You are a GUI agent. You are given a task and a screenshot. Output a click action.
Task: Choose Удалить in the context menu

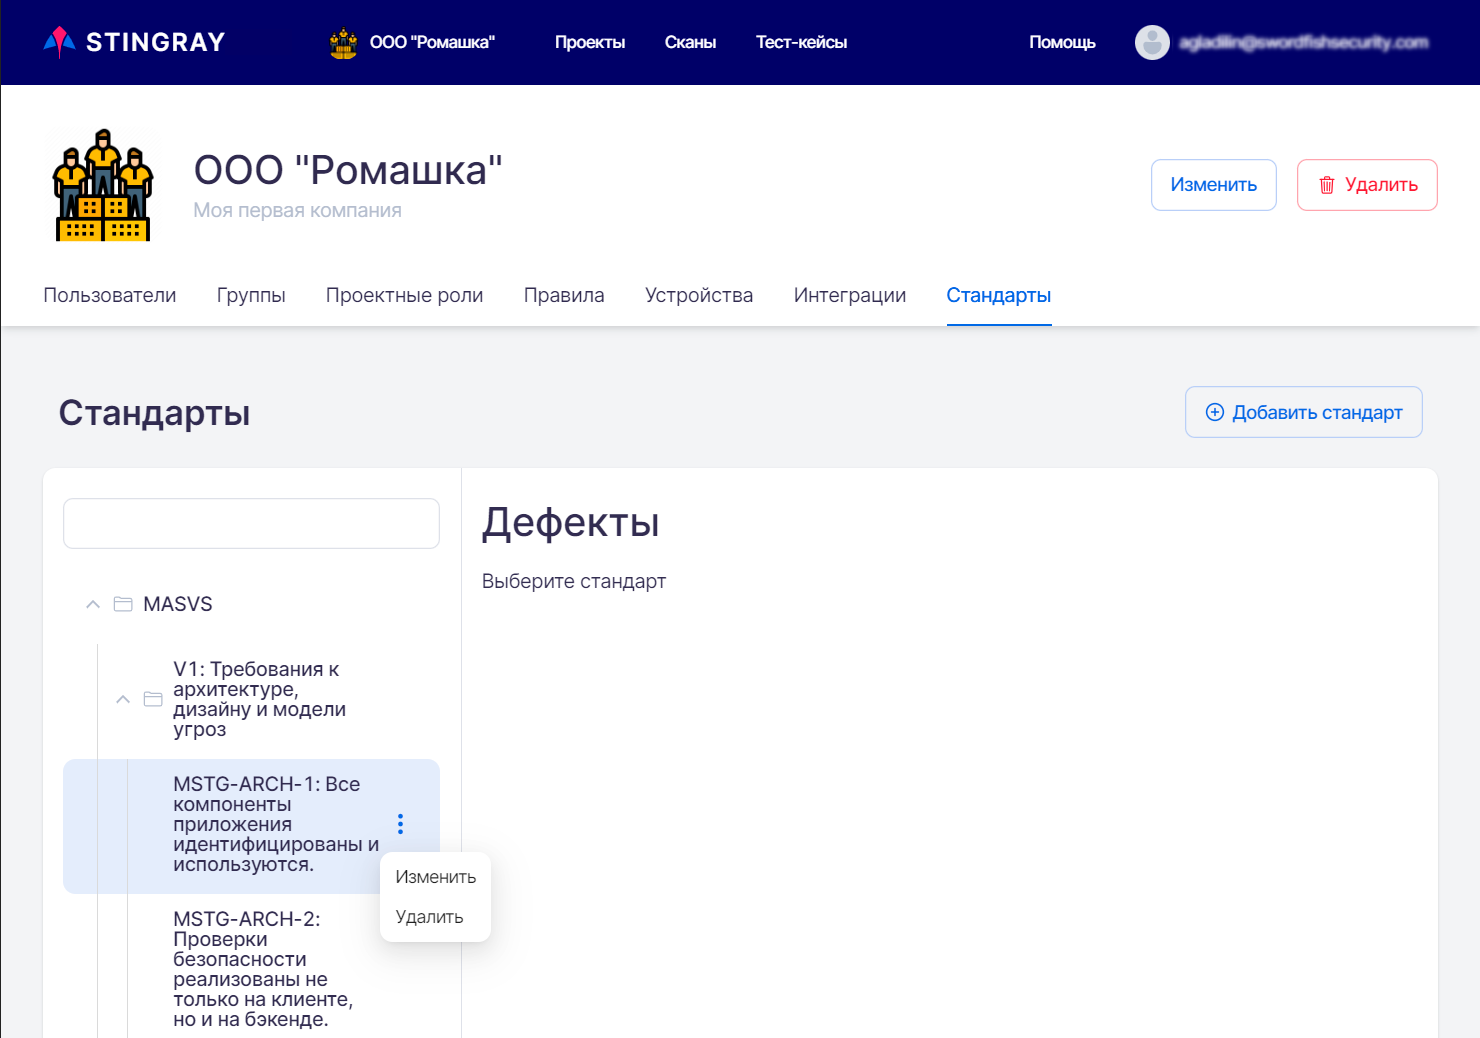[429, 917]
